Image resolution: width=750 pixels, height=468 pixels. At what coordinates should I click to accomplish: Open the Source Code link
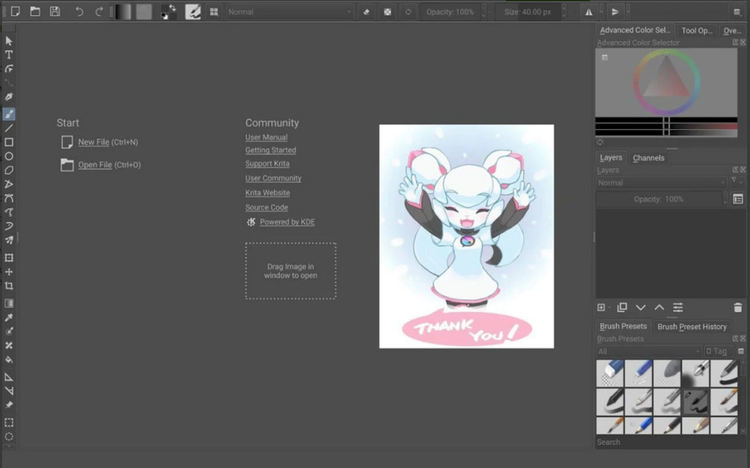(266, 208)
